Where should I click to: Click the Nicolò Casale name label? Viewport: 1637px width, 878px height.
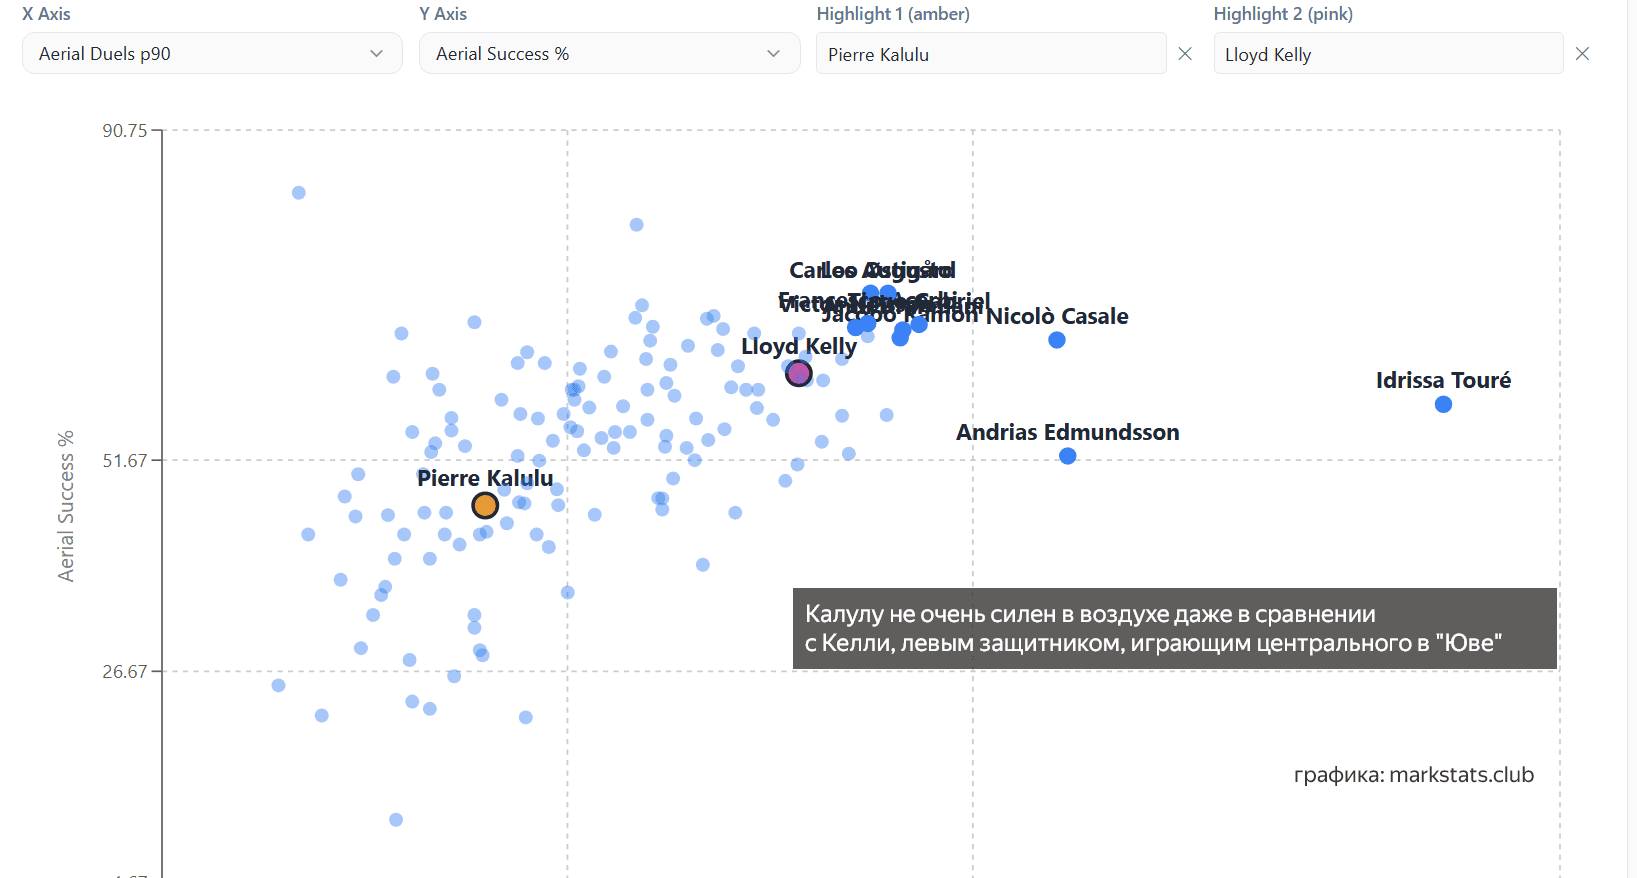[1057, 316]
